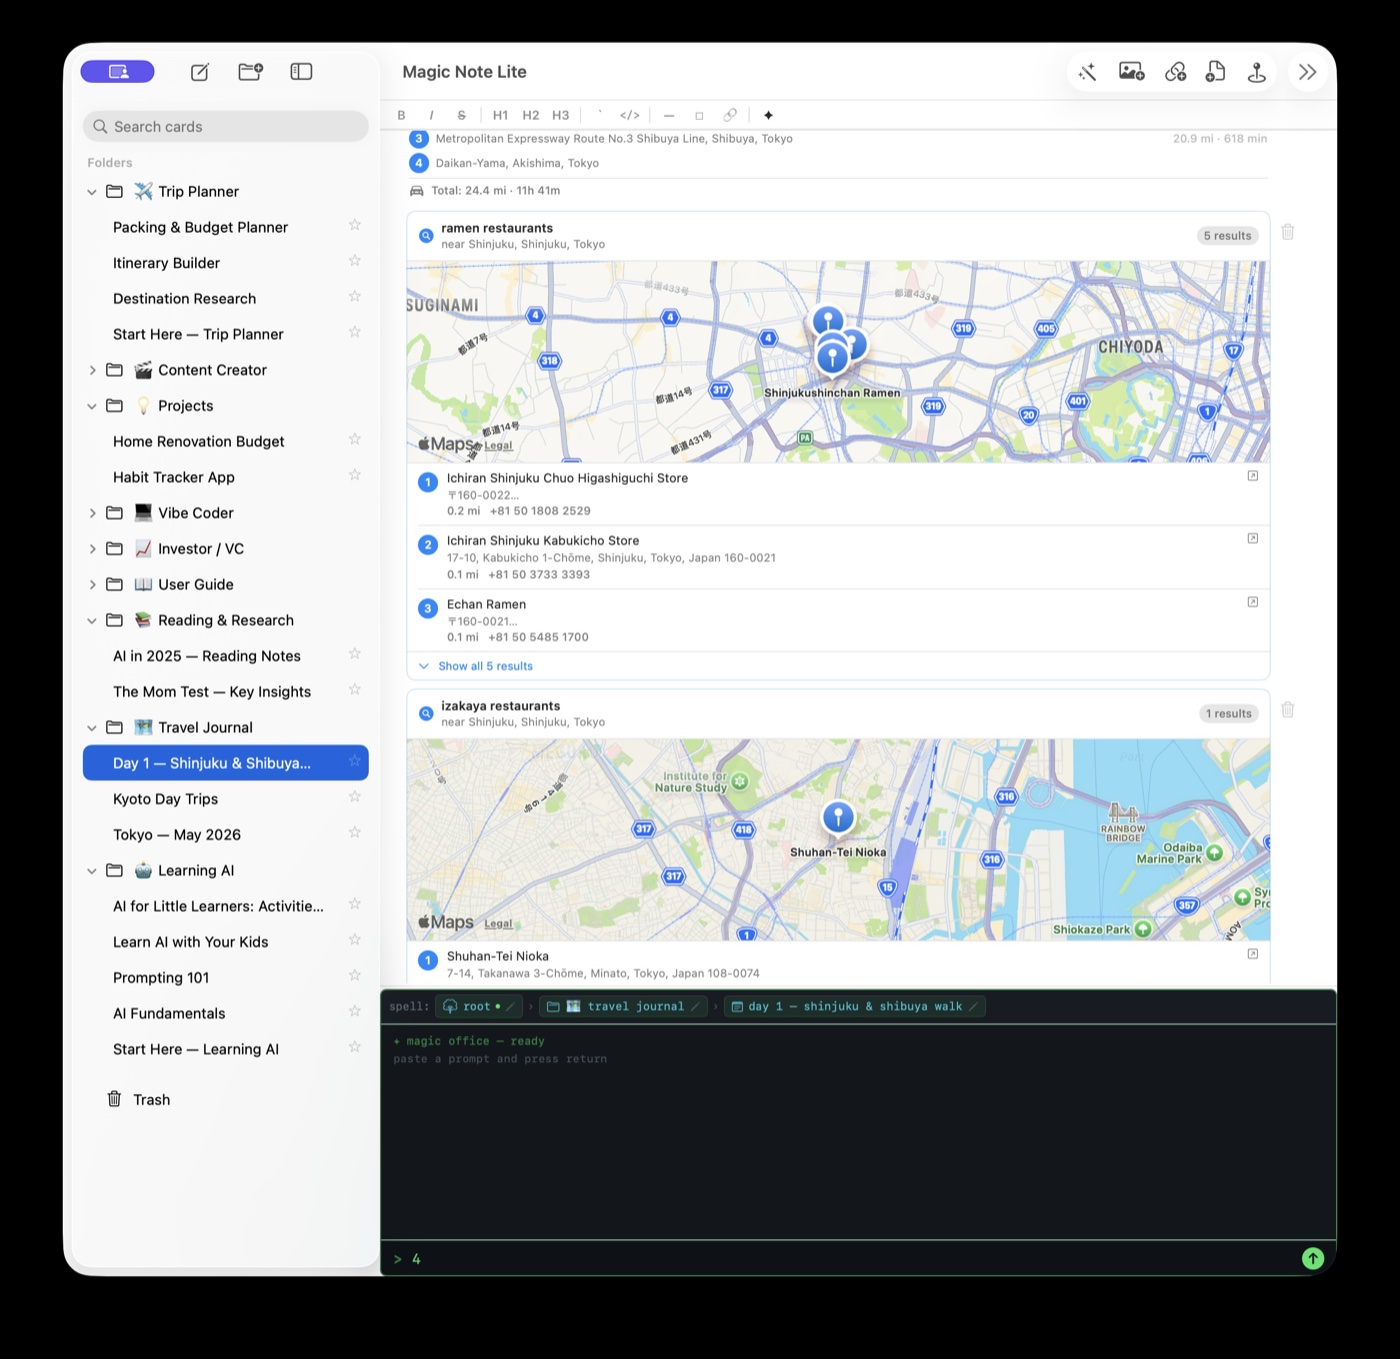This screenshot has height=1359, width=1400.
Task: Apply italic formatting with the I button
Action: click(431, 115)
